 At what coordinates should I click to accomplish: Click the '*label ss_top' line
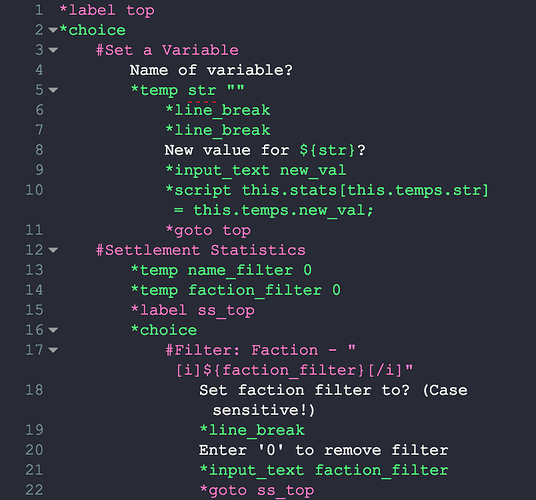pos(192,310)
